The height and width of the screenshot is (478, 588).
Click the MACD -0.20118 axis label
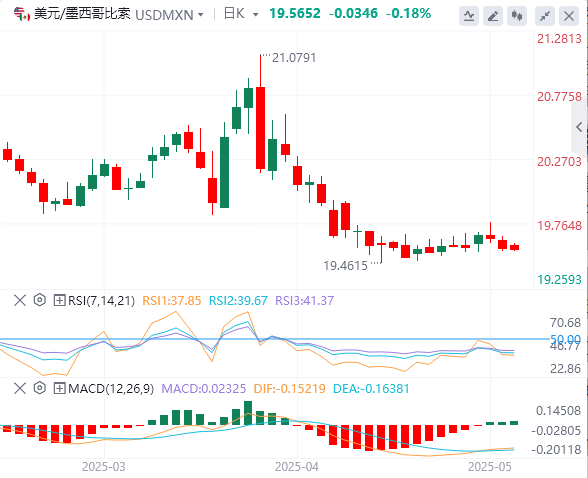[x=556, y=450]
